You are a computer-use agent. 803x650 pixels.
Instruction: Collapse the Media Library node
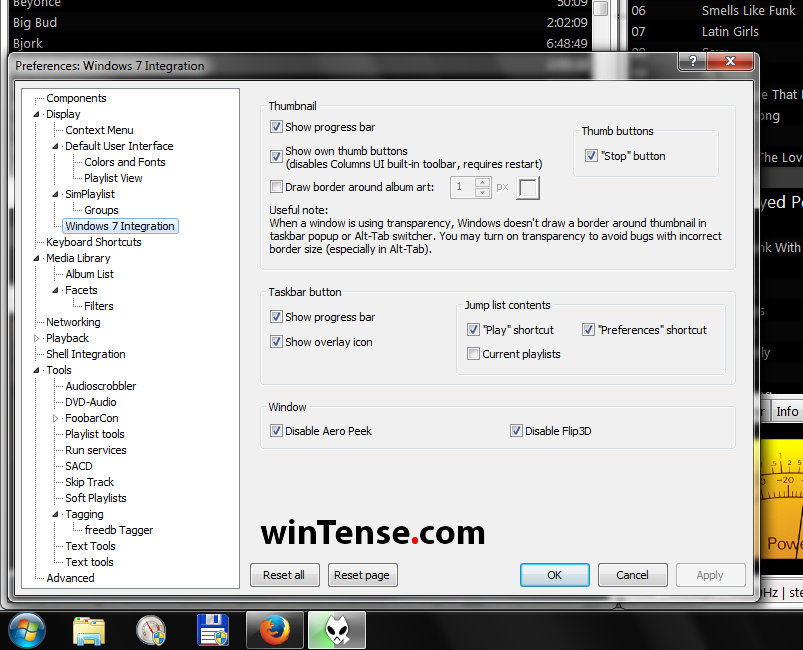click(x=36, y=258)
